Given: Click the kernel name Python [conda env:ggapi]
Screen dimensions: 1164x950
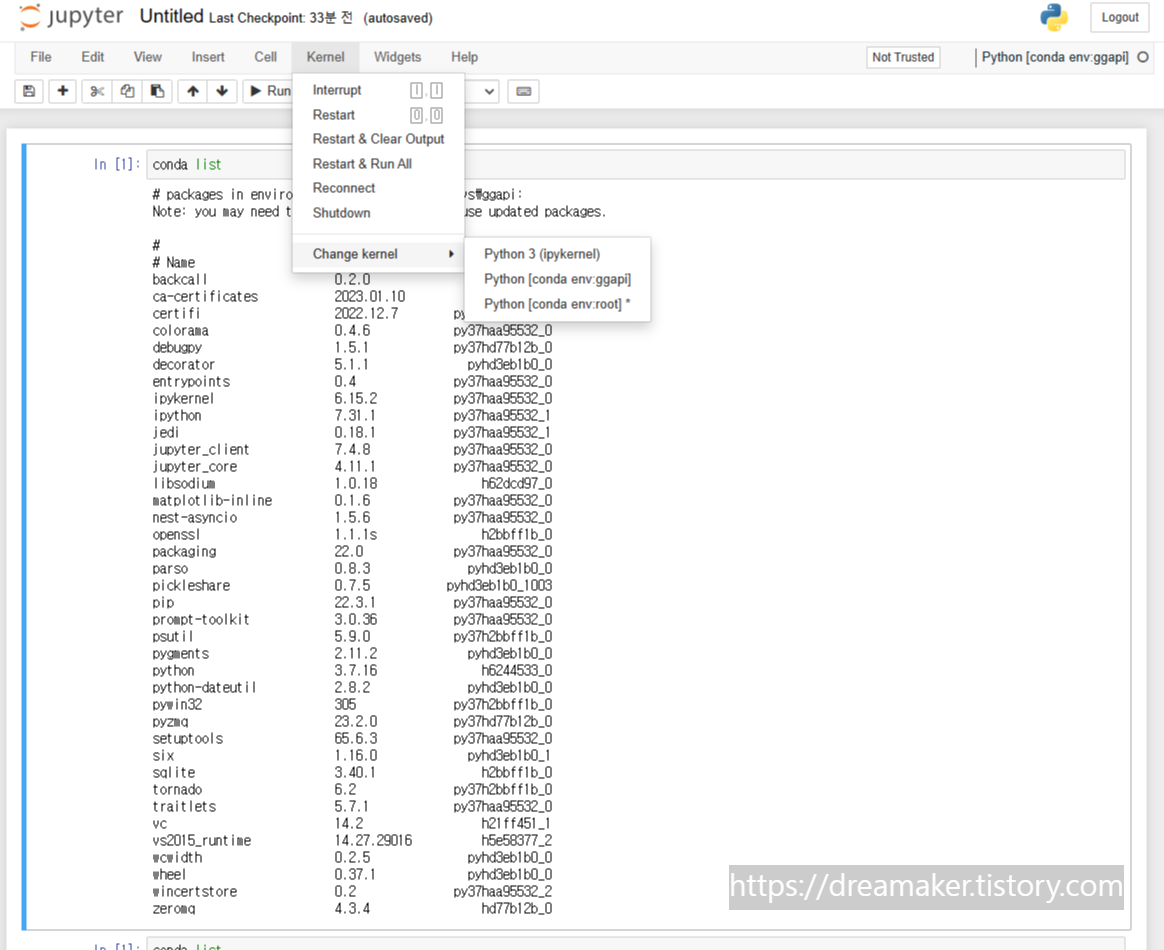Looking at the screenshot, I should (1055, 57).
